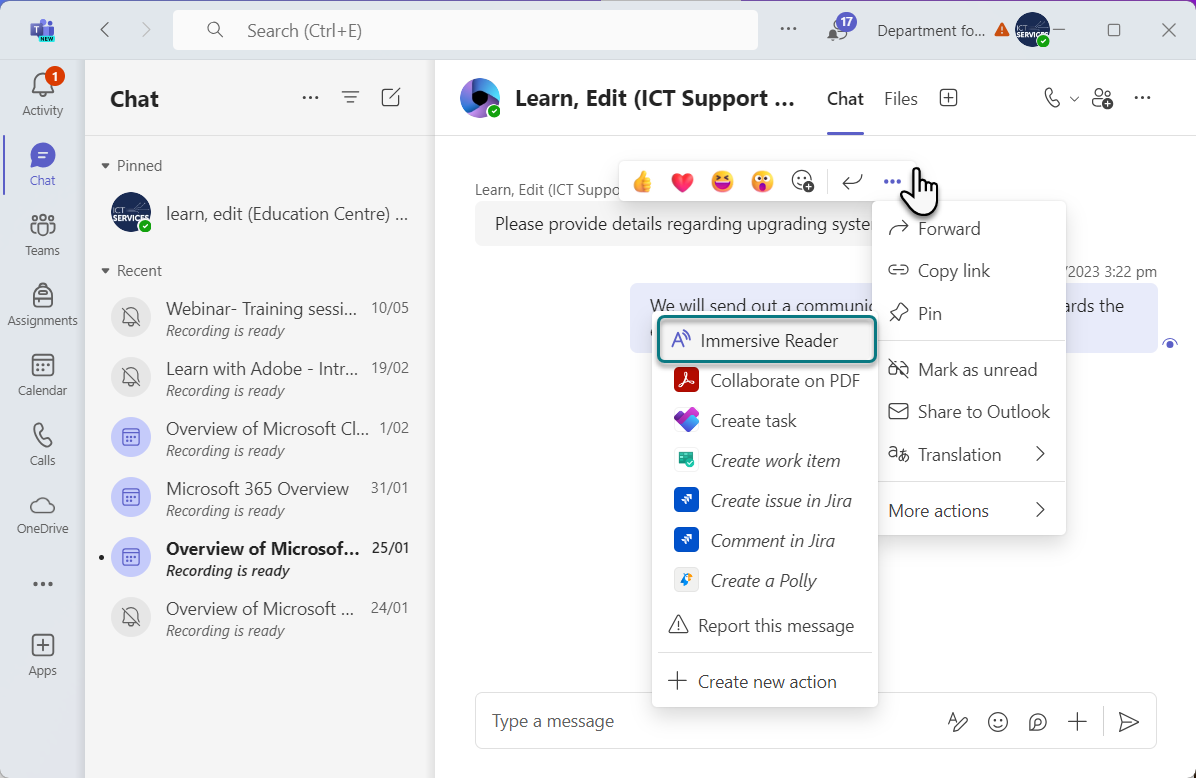
Task: Open the notifications bell
Action: pos(838,31)
